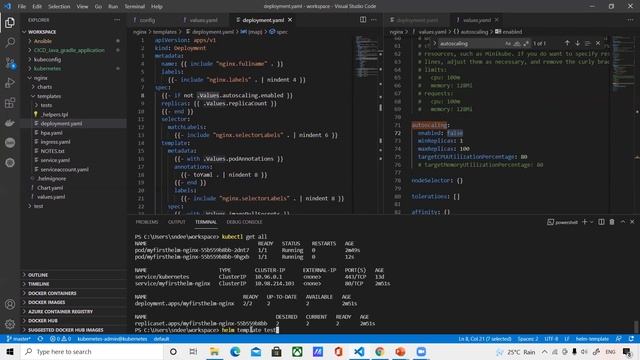640x360 pixels.
Task: Open Visual Studio Code in taskbar
Action: tap(359, 351)
